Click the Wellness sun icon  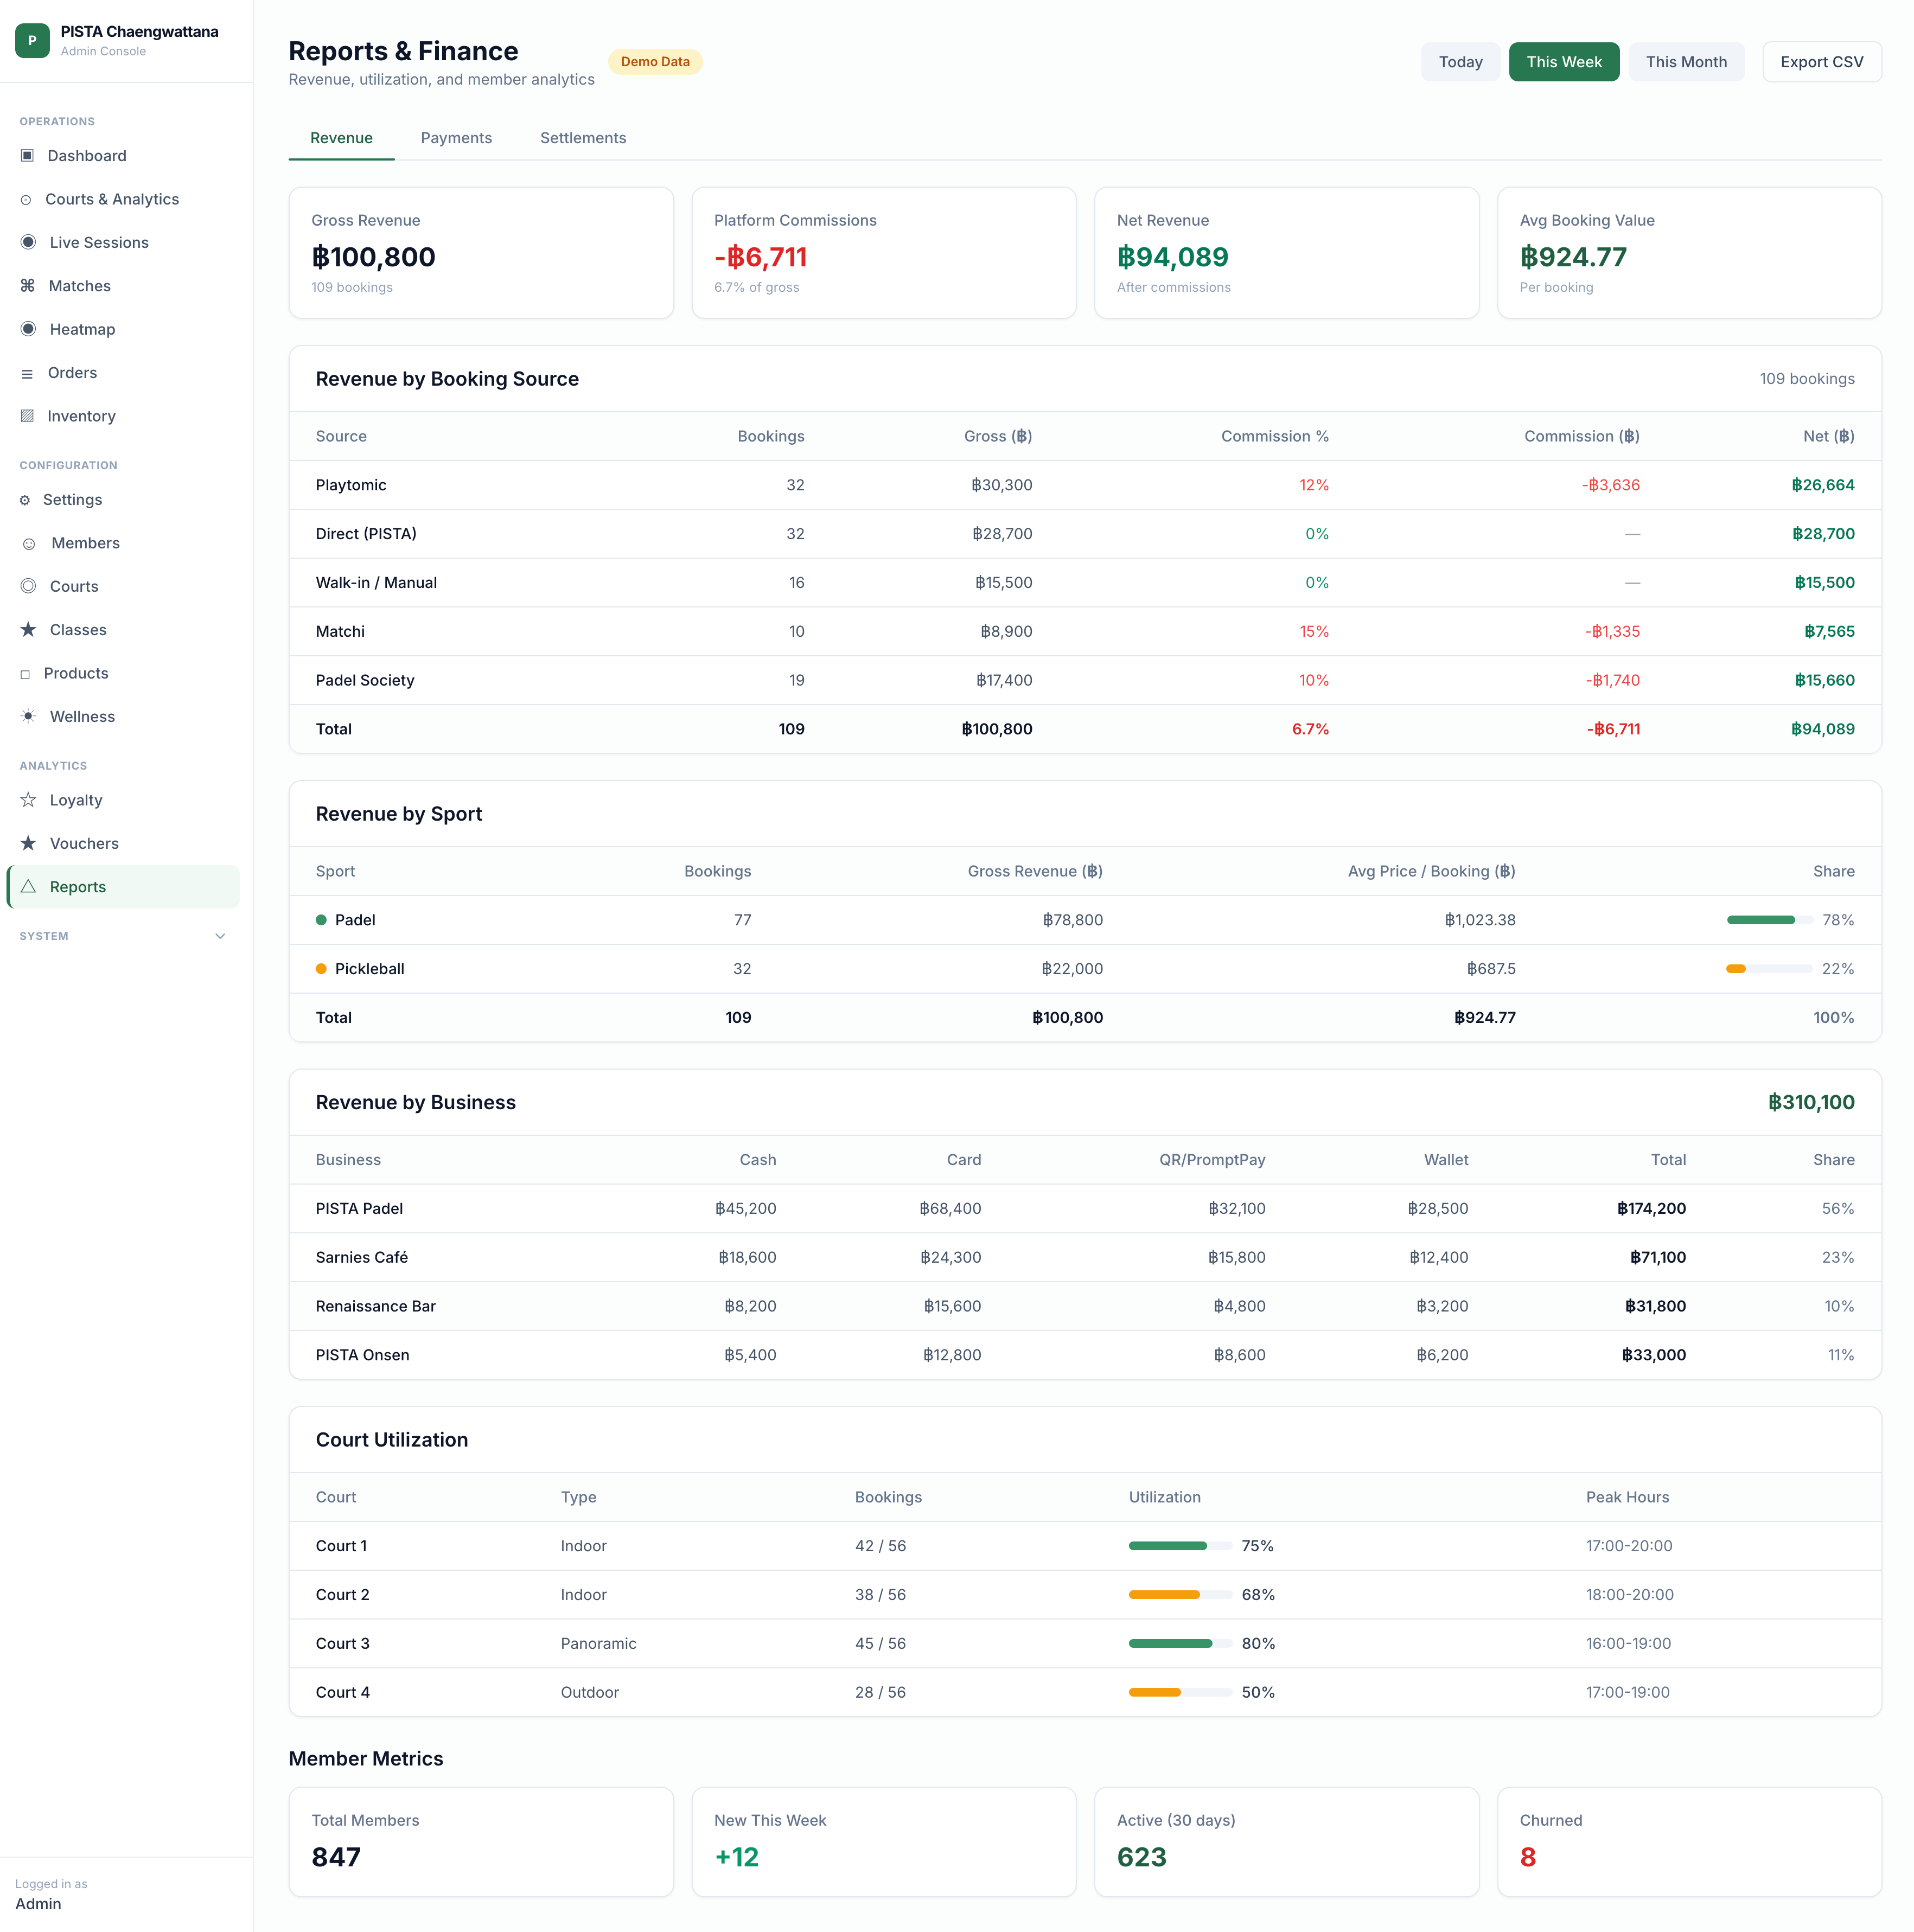28,716
